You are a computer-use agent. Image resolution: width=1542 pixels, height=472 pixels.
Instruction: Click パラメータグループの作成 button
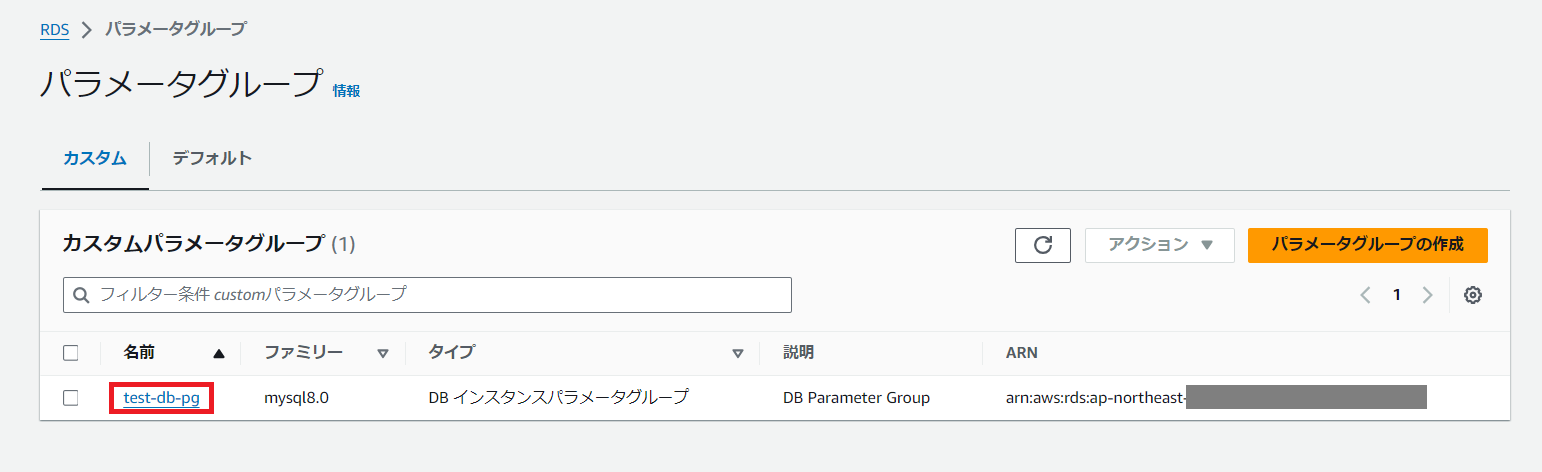(1367, 245)
